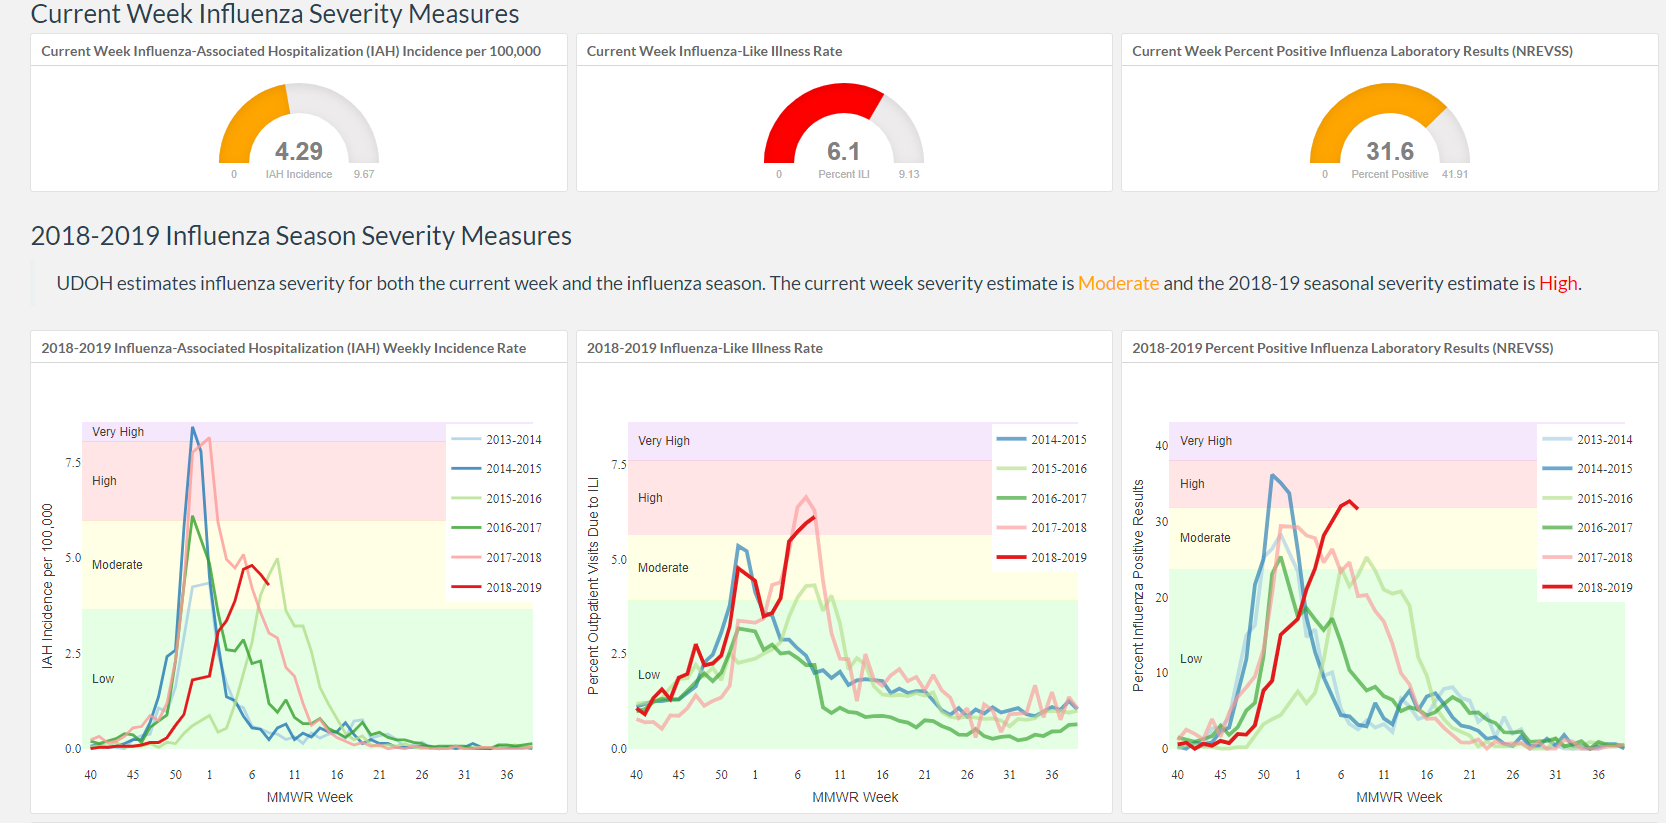The image size is (1666, 823).
Task: Toggle 2015-2016 series in NREVSS Percent Positive legend
Action: click(1587, 499)
